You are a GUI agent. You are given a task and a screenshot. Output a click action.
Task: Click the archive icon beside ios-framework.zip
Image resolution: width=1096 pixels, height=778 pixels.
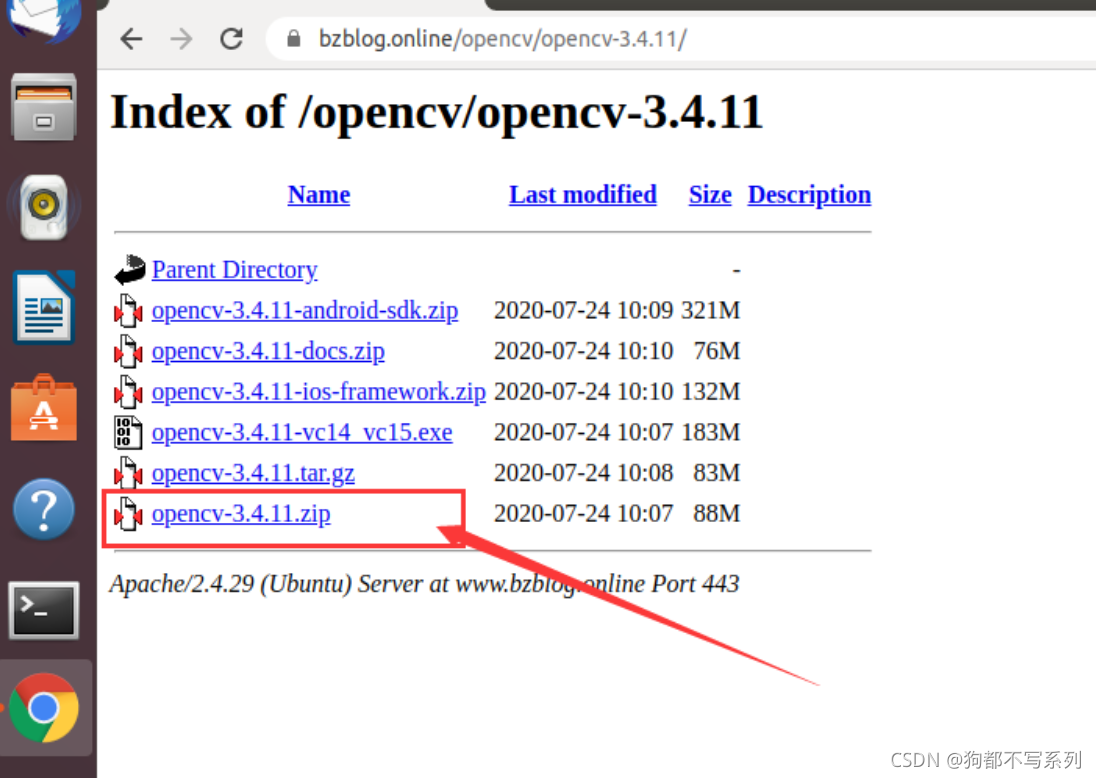pos(129,391)
